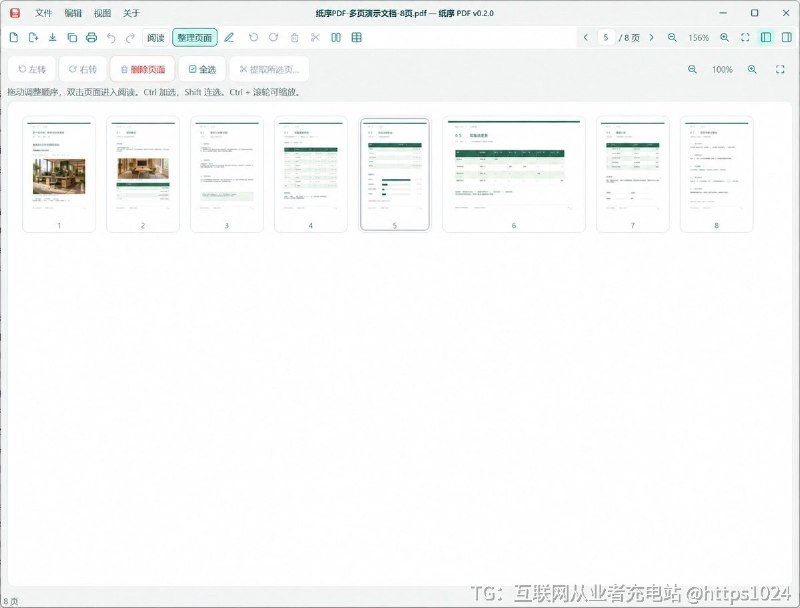Click the 8 页 status bar text

point(10,602)
